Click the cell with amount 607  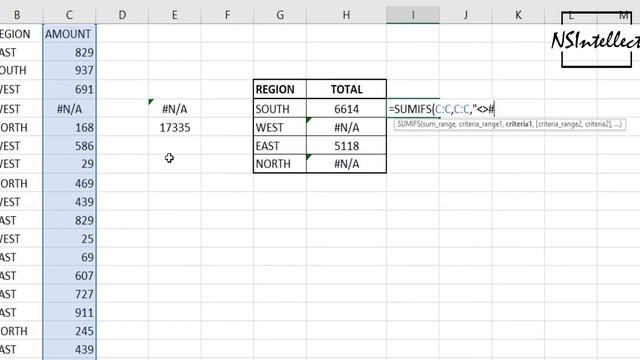(x=69, y=276)
